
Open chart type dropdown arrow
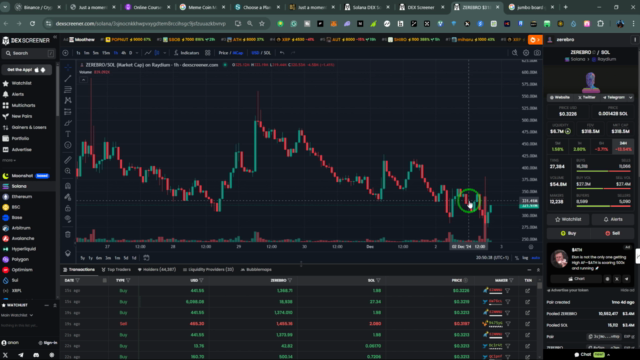click(x=164, y=53)
